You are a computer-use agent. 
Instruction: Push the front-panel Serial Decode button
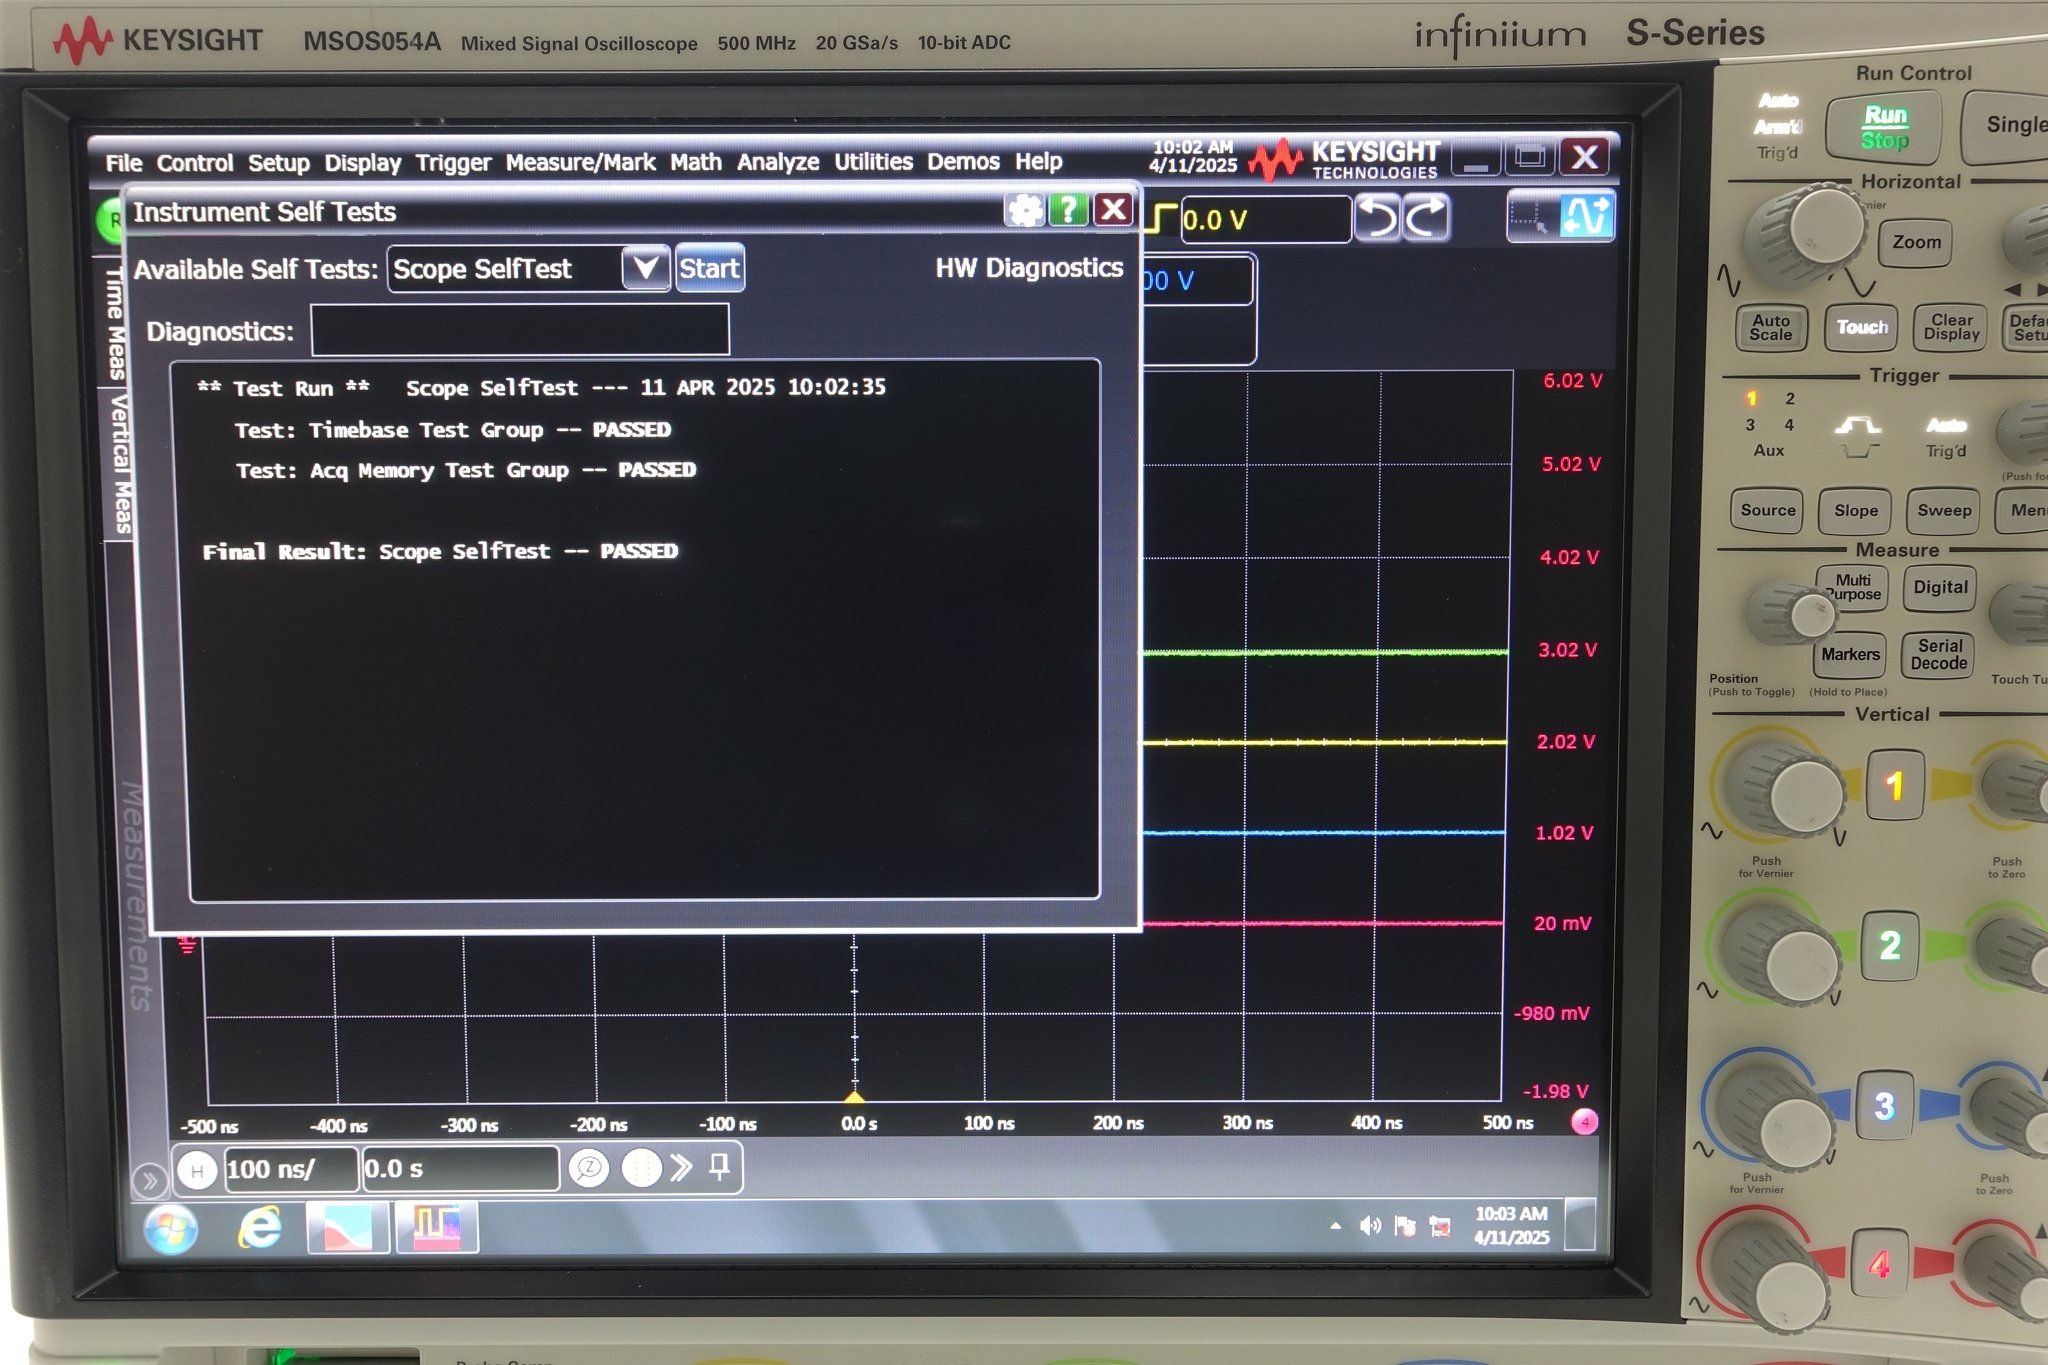pyautogui.click(x=1939, y=655)
